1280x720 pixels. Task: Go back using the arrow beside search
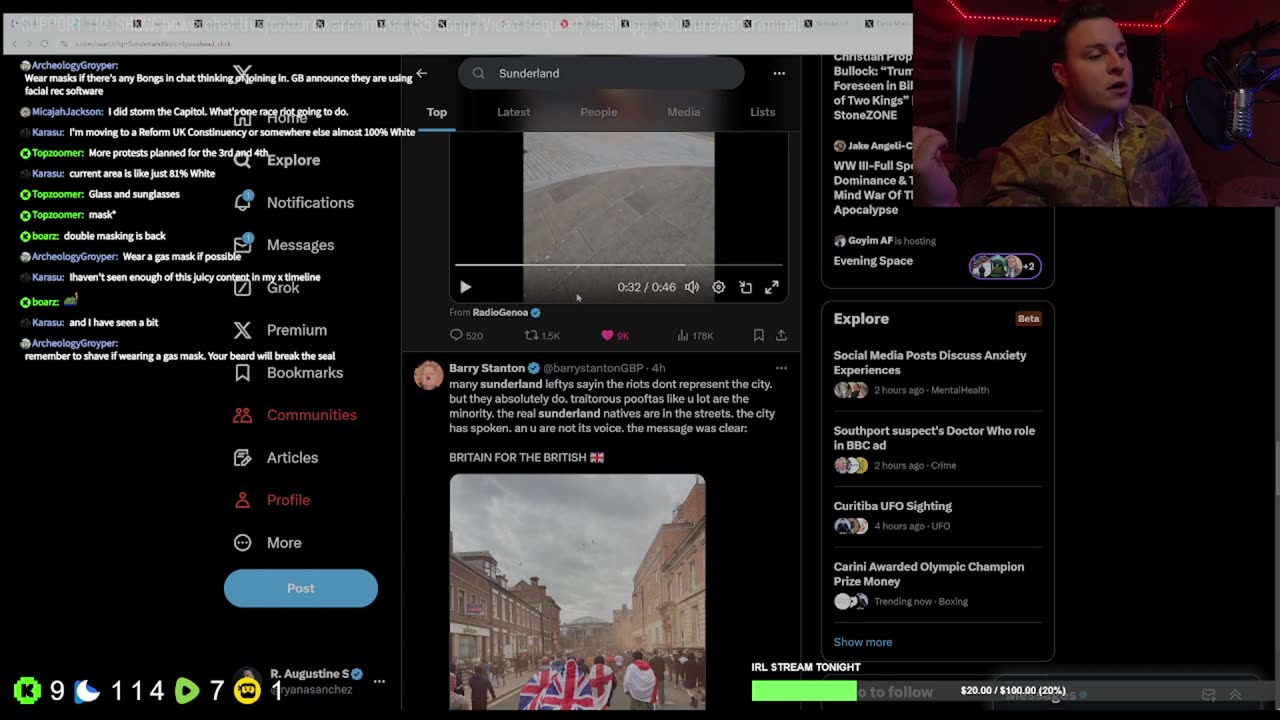[x=422, y=73]
